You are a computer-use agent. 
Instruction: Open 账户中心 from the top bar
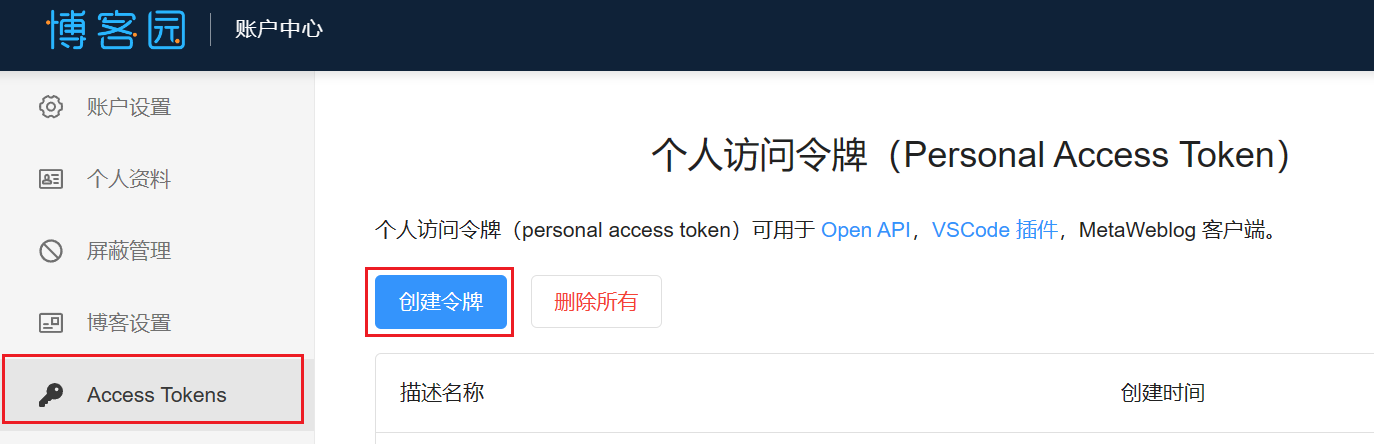(x=279, y=29)
